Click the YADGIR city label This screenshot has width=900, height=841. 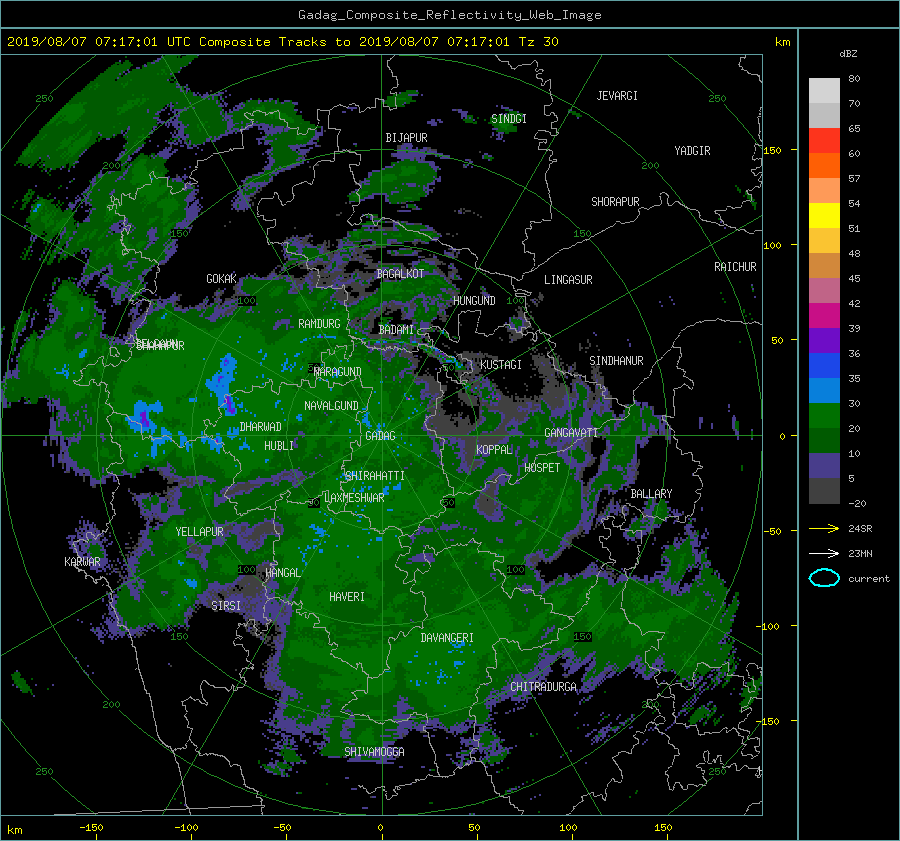pos(692,151)
